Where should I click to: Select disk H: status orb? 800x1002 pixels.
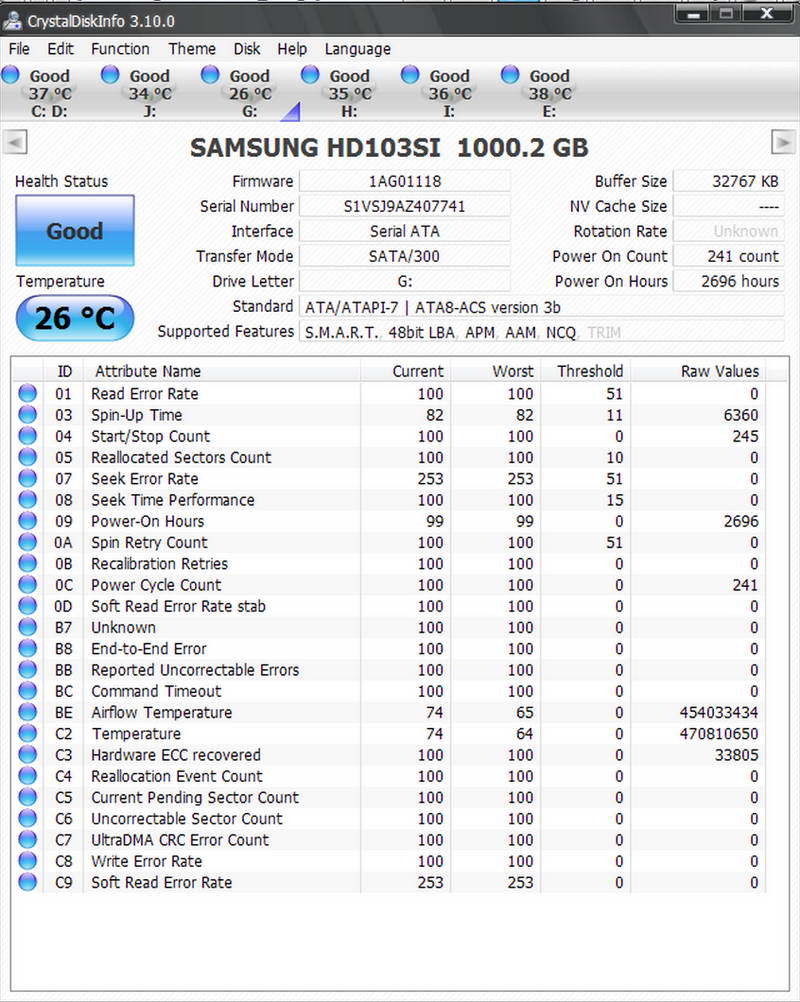click(310, 75)
